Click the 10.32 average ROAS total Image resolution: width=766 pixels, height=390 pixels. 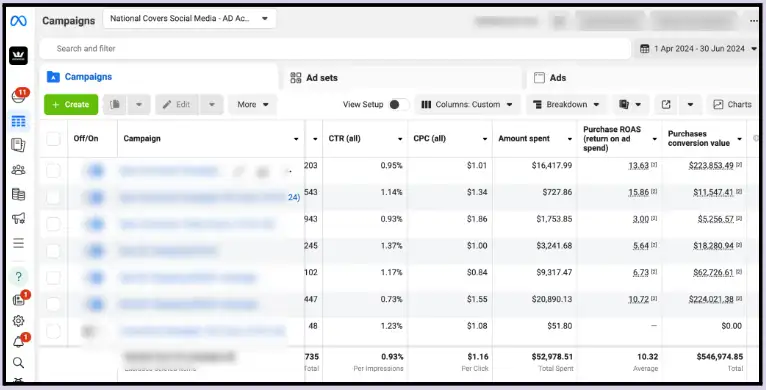click(x=647, y=357)
